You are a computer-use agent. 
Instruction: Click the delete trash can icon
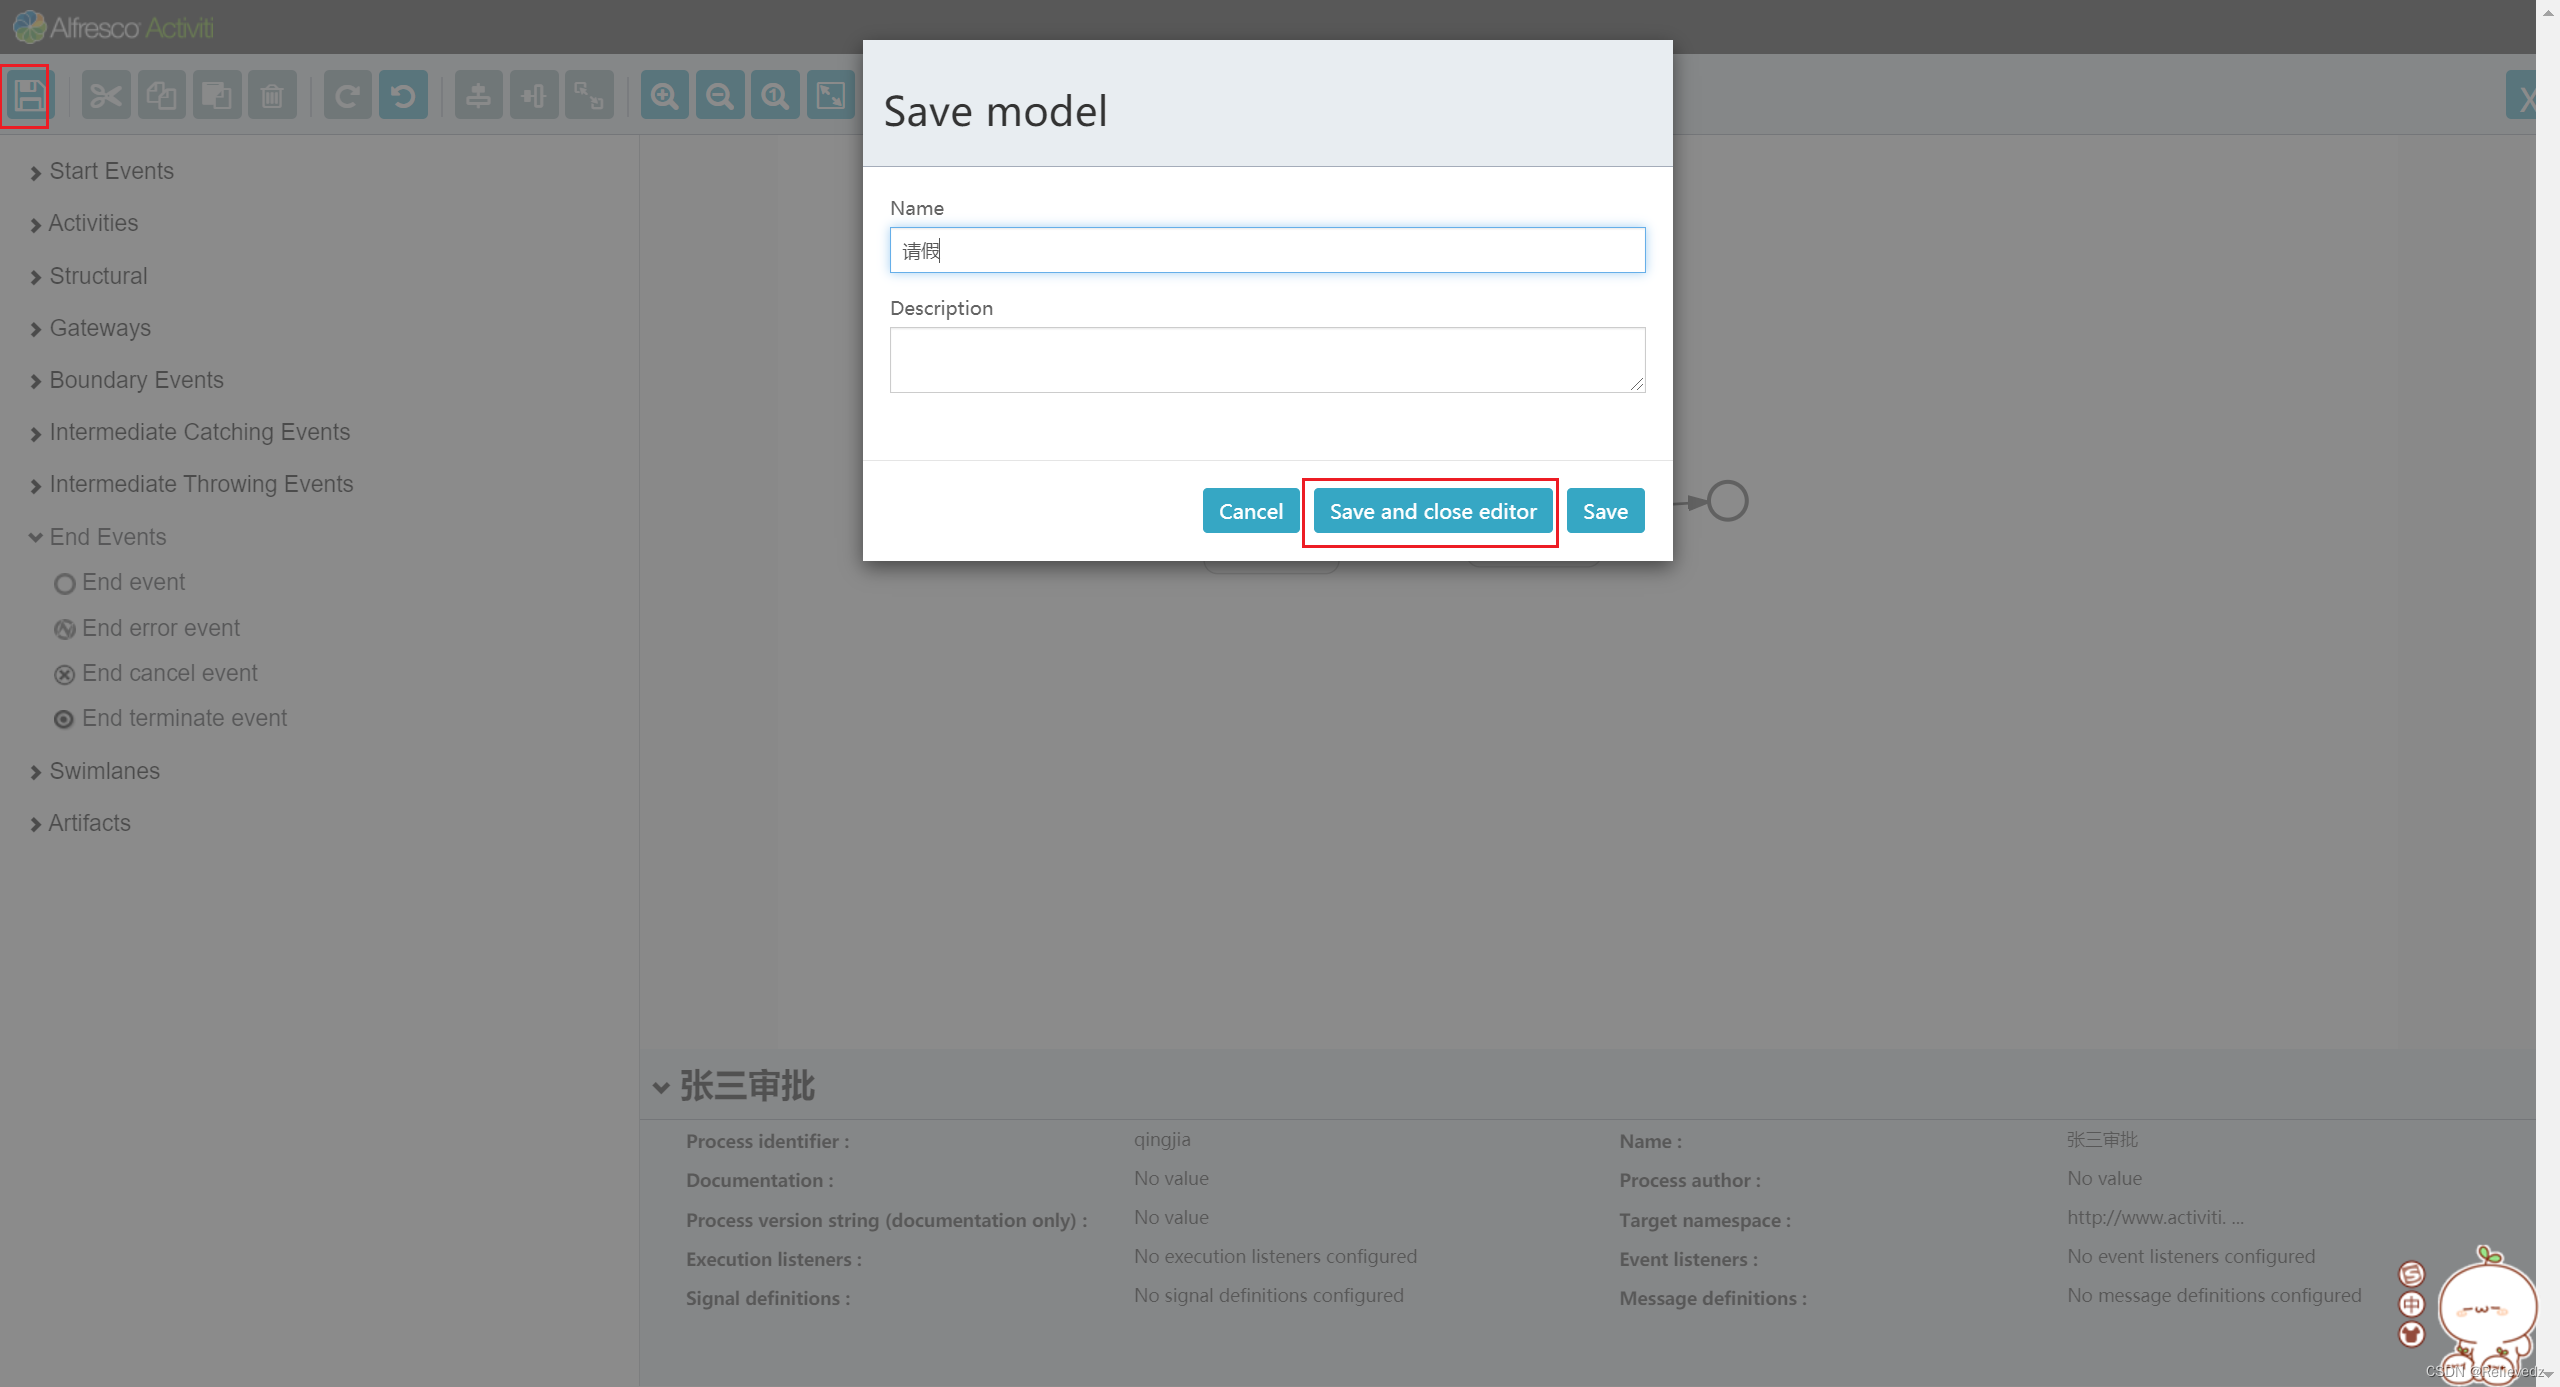click(x=272, y=96)
